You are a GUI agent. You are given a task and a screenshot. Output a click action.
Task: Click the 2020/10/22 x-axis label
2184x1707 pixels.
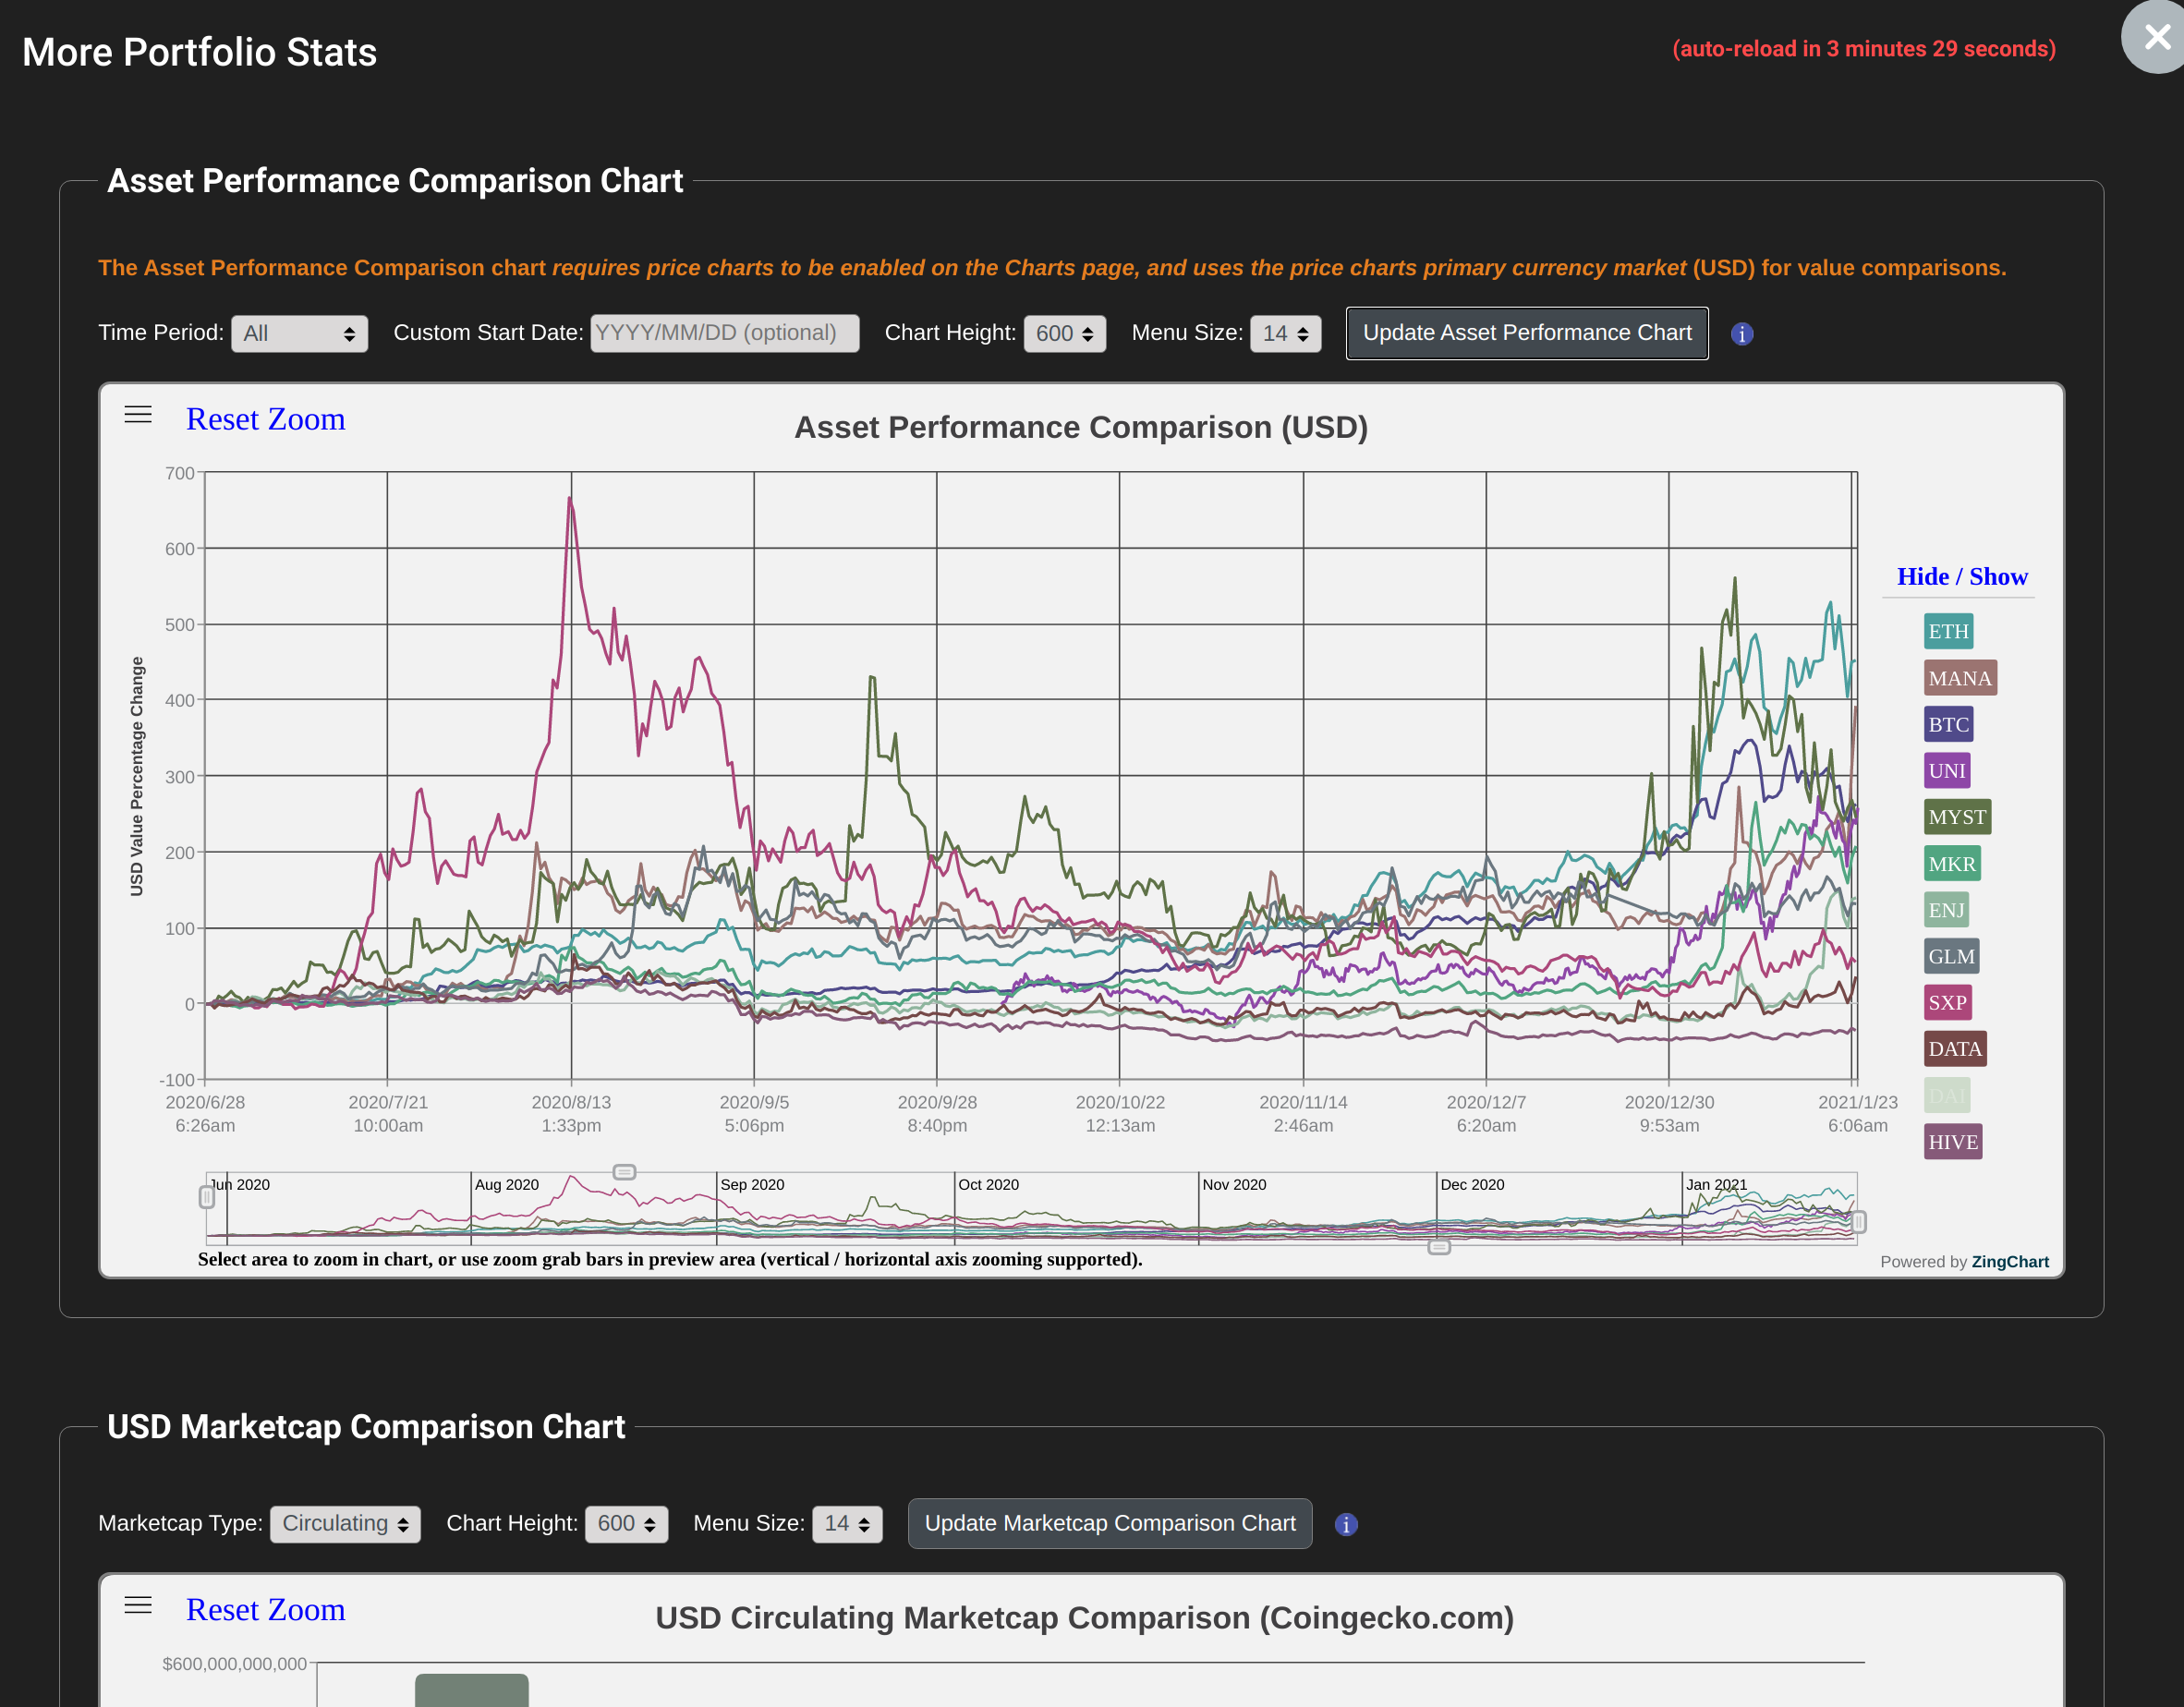pos(1120,1113)
